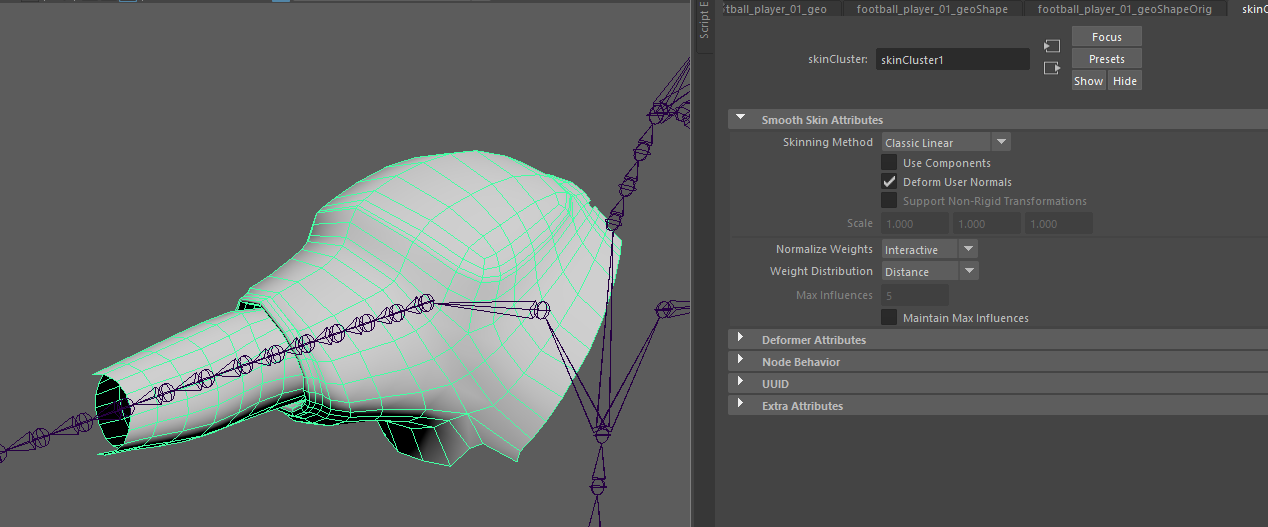Enable the Use Components checkbox
Viewport: 1268px width, 527px height.
888,163
